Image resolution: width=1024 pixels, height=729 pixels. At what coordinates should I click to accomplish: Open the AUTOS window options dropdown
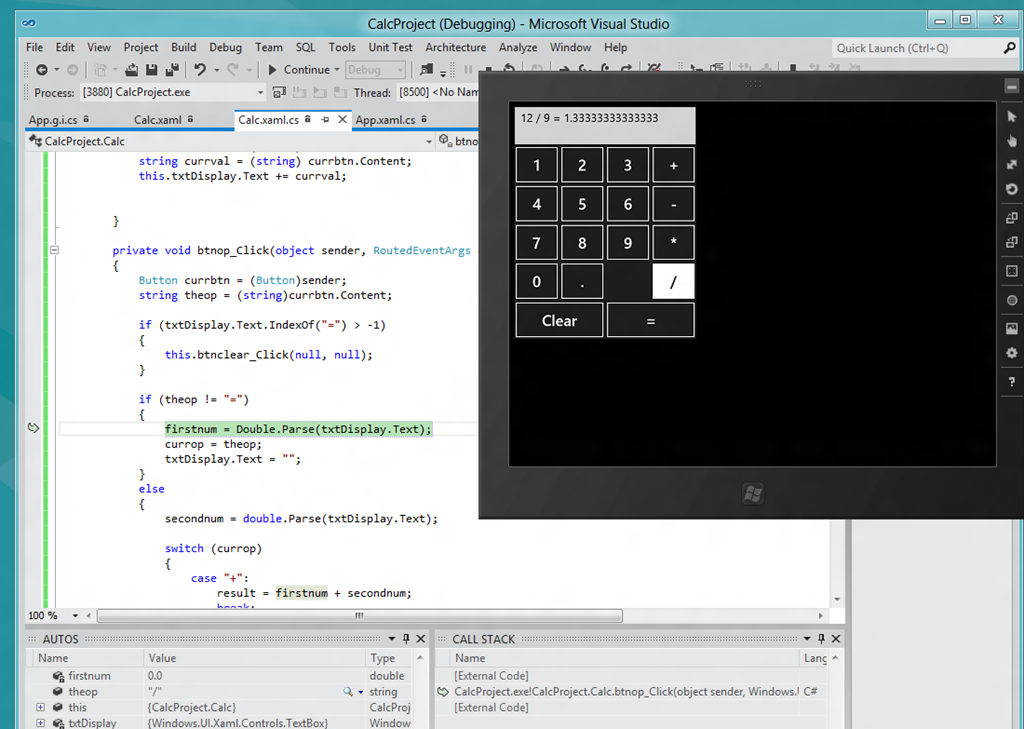pos(392,639)
